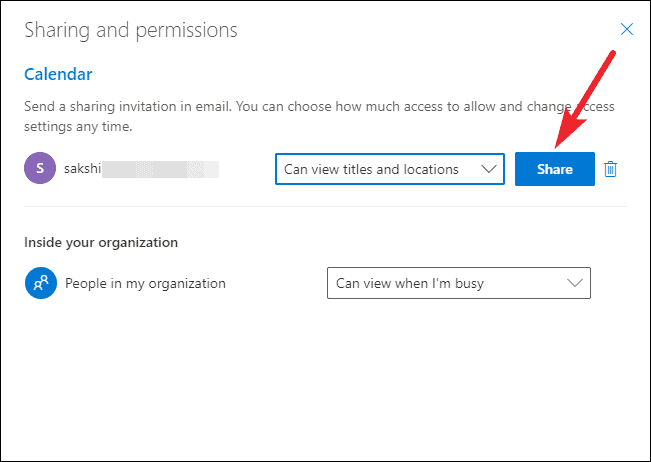Click the Share button
The image size is (651, 462).
coord(554,169)
